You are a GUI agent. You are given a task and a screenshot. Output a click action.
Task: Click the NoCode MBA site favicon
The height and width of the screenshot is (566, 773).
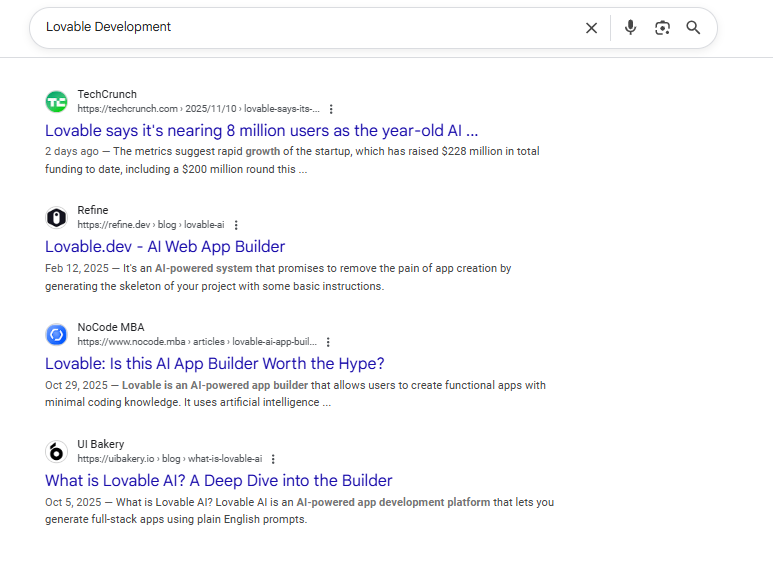56,334
